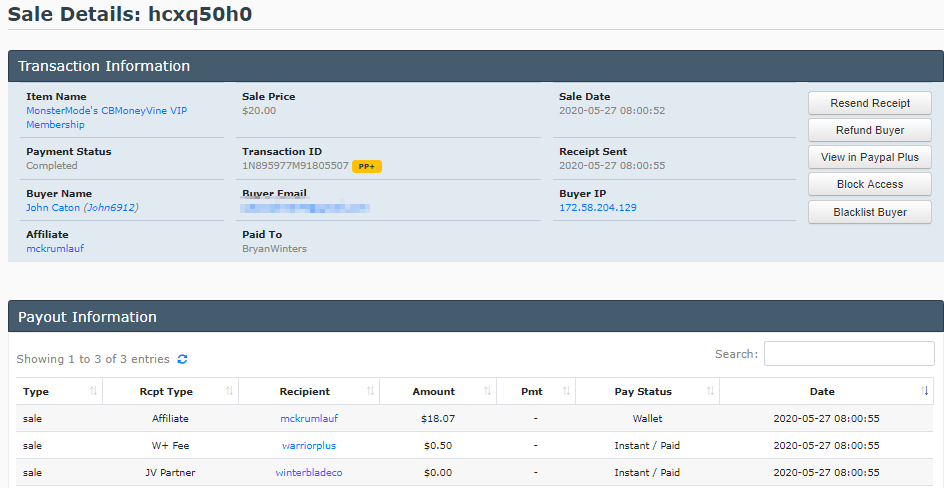944x488 pixels.
Task: Sort by Rcpt Type column arrows
Action: pos(229,391)
